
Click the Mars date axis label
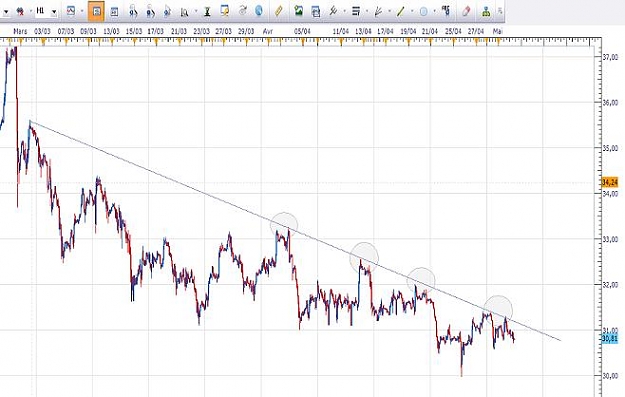tap(20, 31)
